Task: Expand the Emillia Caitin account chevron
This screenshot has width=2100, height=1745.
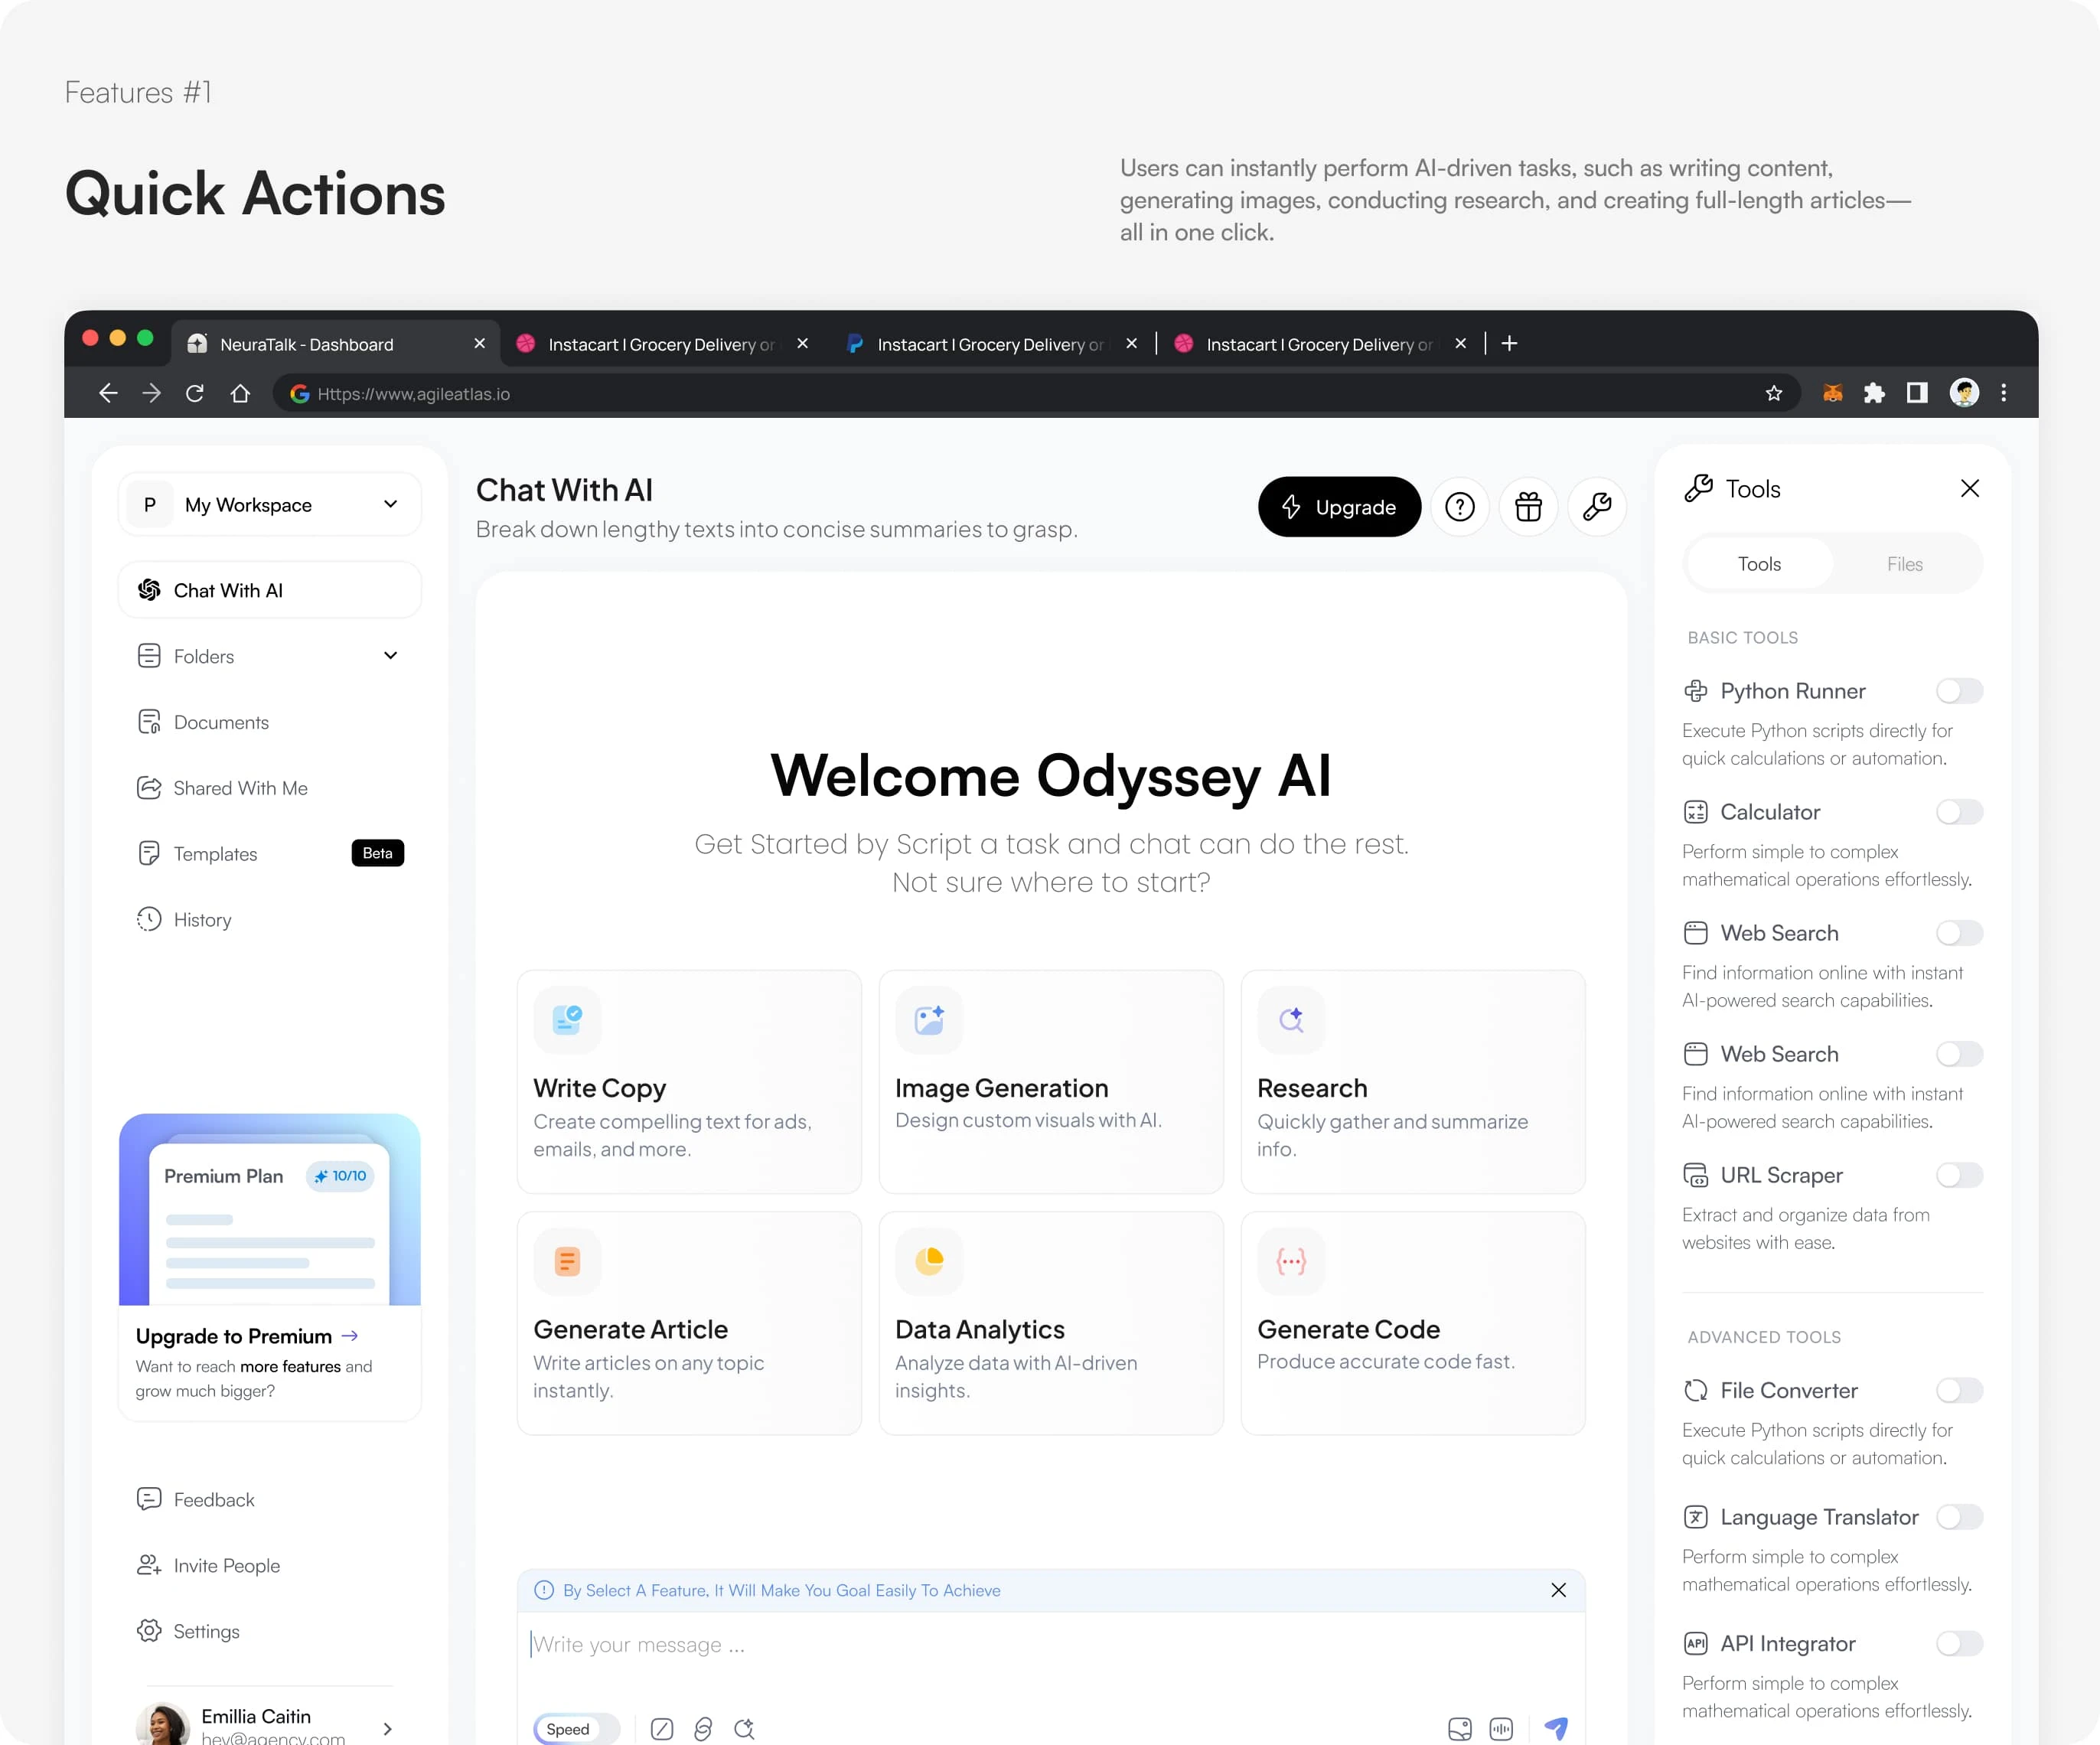Action: tap(388, 1729)
